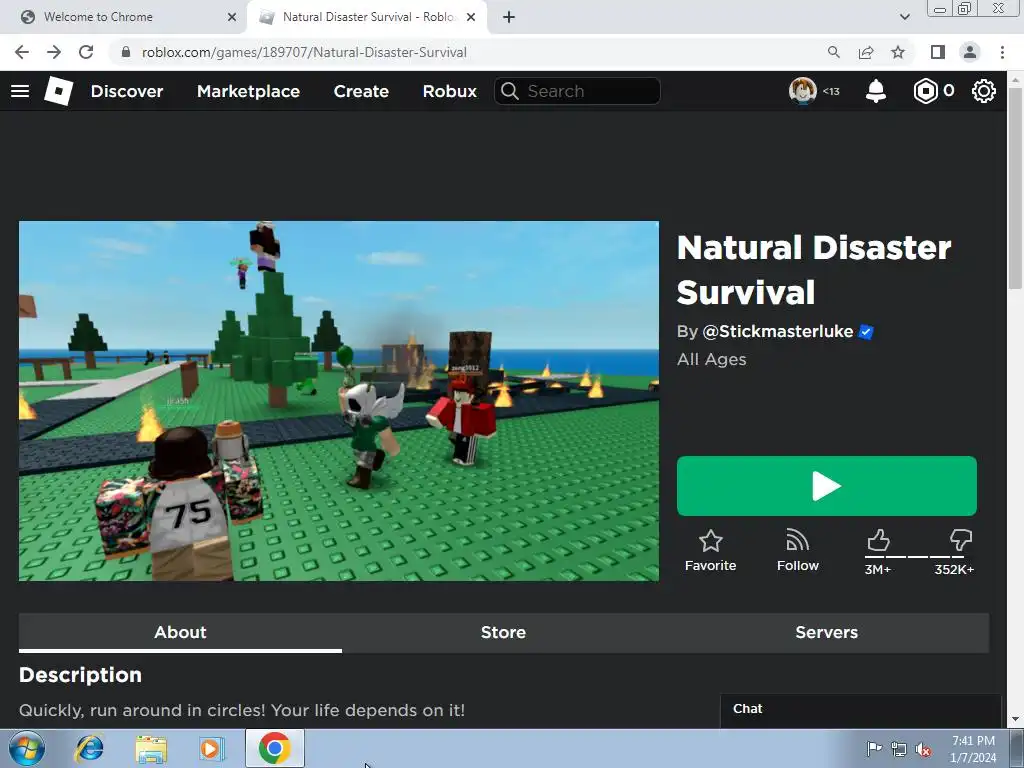
Task: Click the verified badge next to Stickmasterluke
Action: (x=866, y=332)
